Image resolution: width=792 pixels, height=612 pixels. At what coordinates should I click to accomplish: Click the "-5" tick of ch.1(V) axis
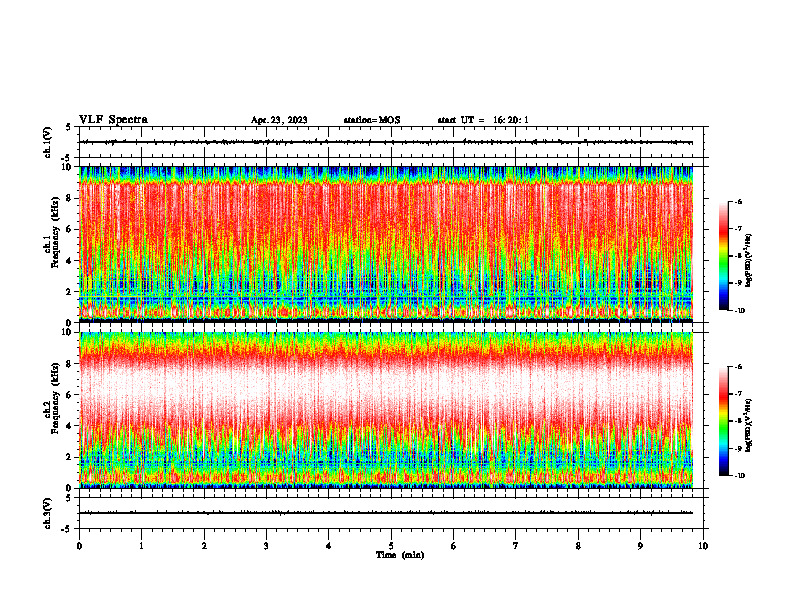coord(67,158)
